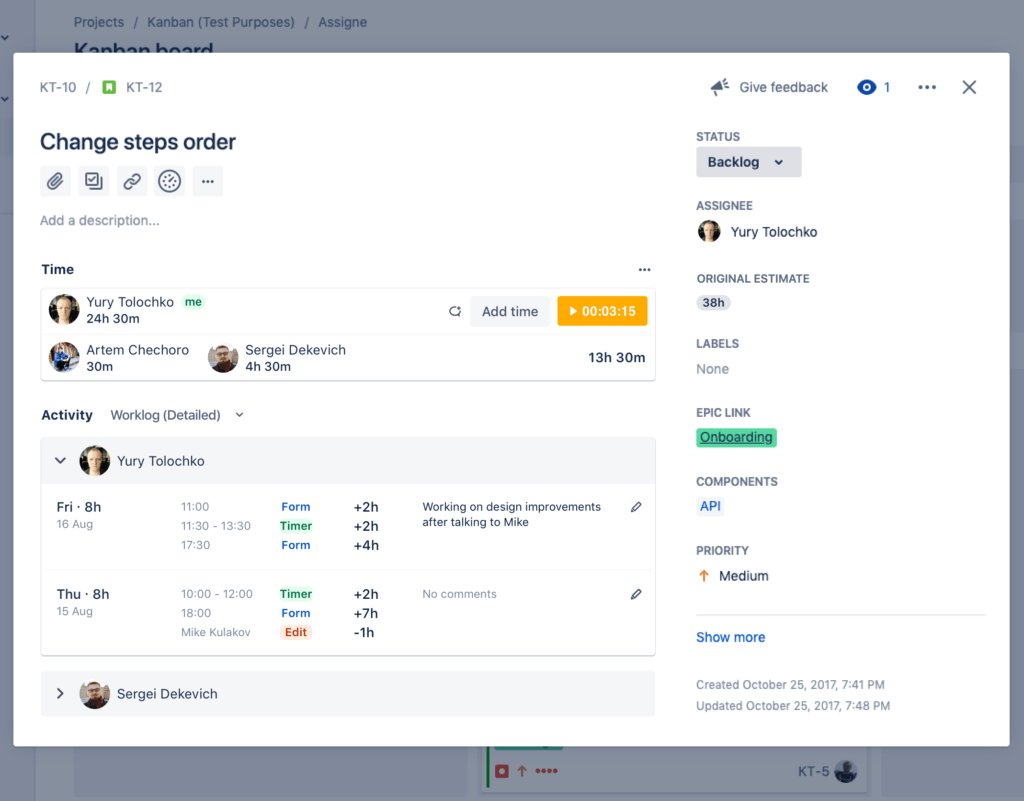Image resolution: width=1024 pixels, height=801 pixels.
Task: Stop the running 00:03:15 timer
Action: [602, 311]
